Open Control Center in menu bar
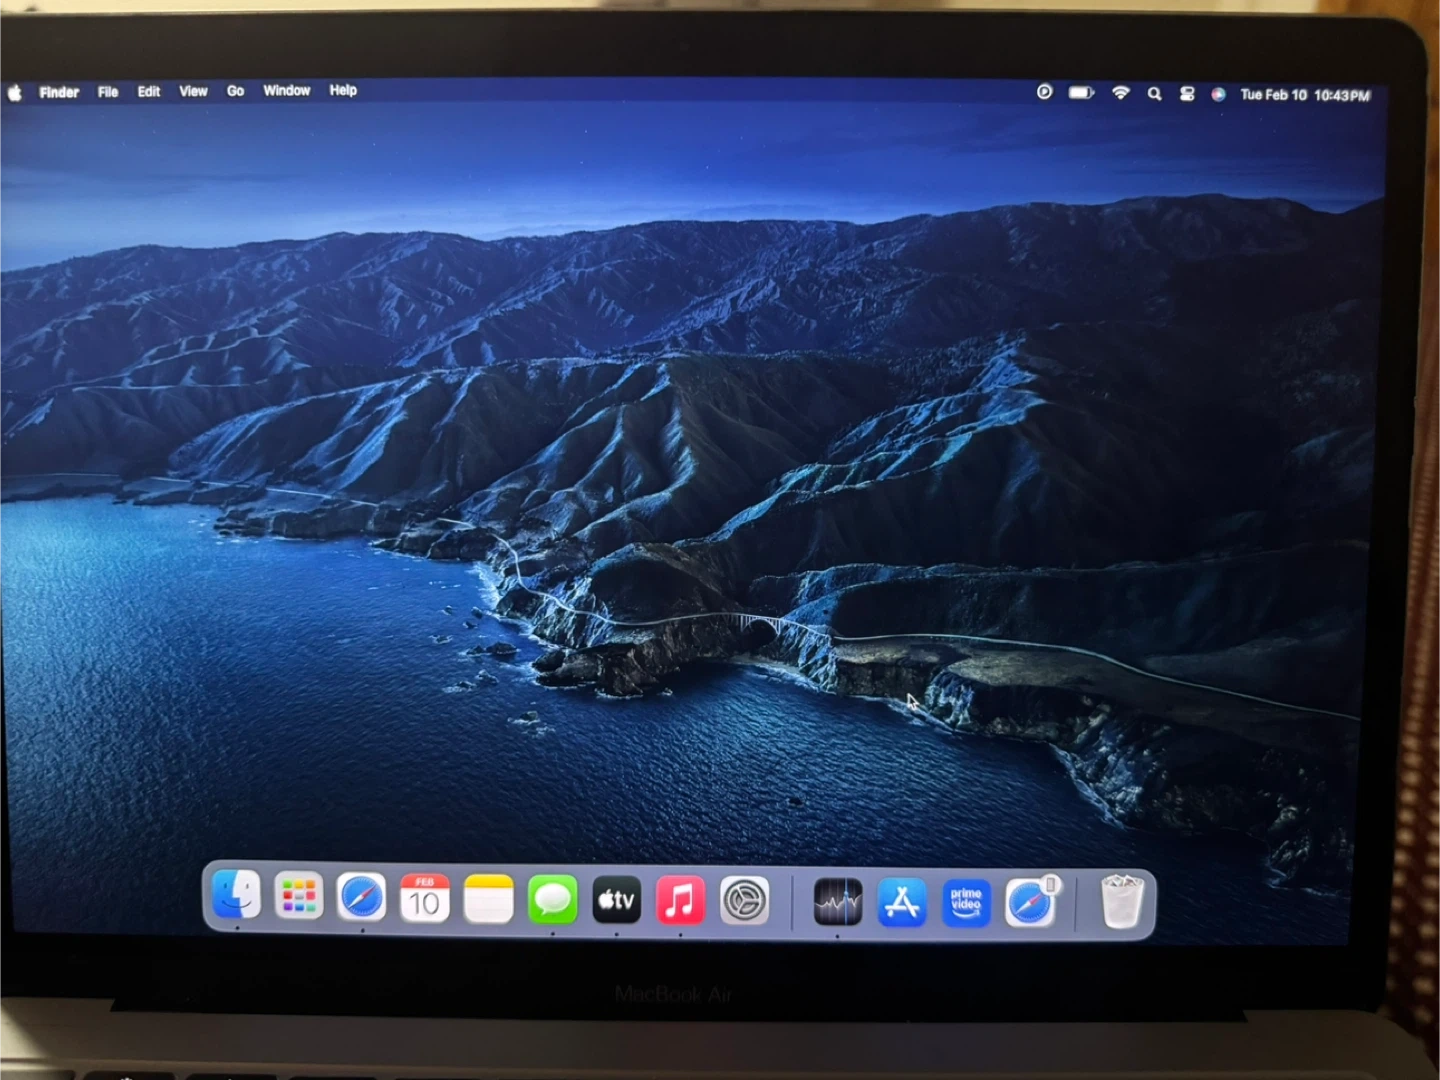The image size is (1440, 1080). click(1187, 93)
